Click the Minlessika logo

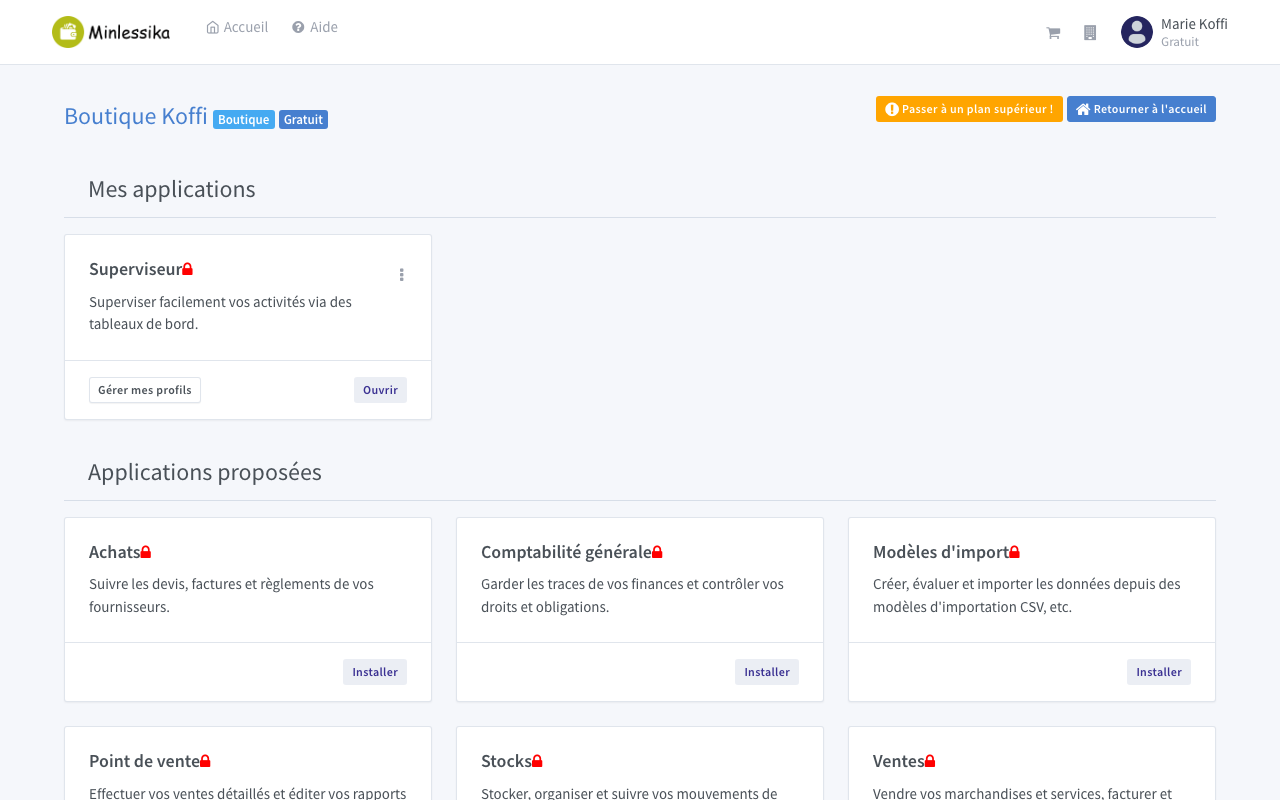111,32
